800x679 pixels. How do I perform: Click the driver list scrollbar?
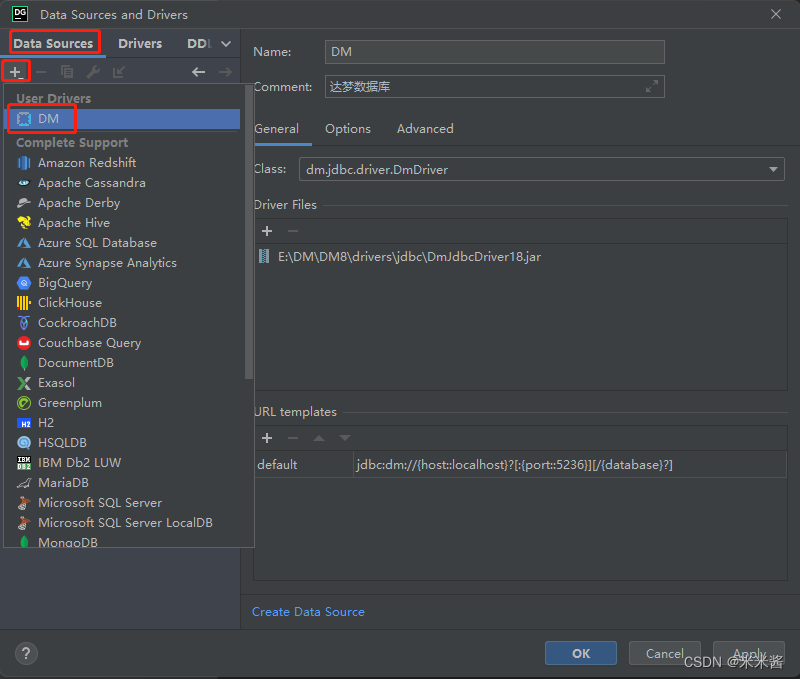pyautogui.click(x=249, y=232)
